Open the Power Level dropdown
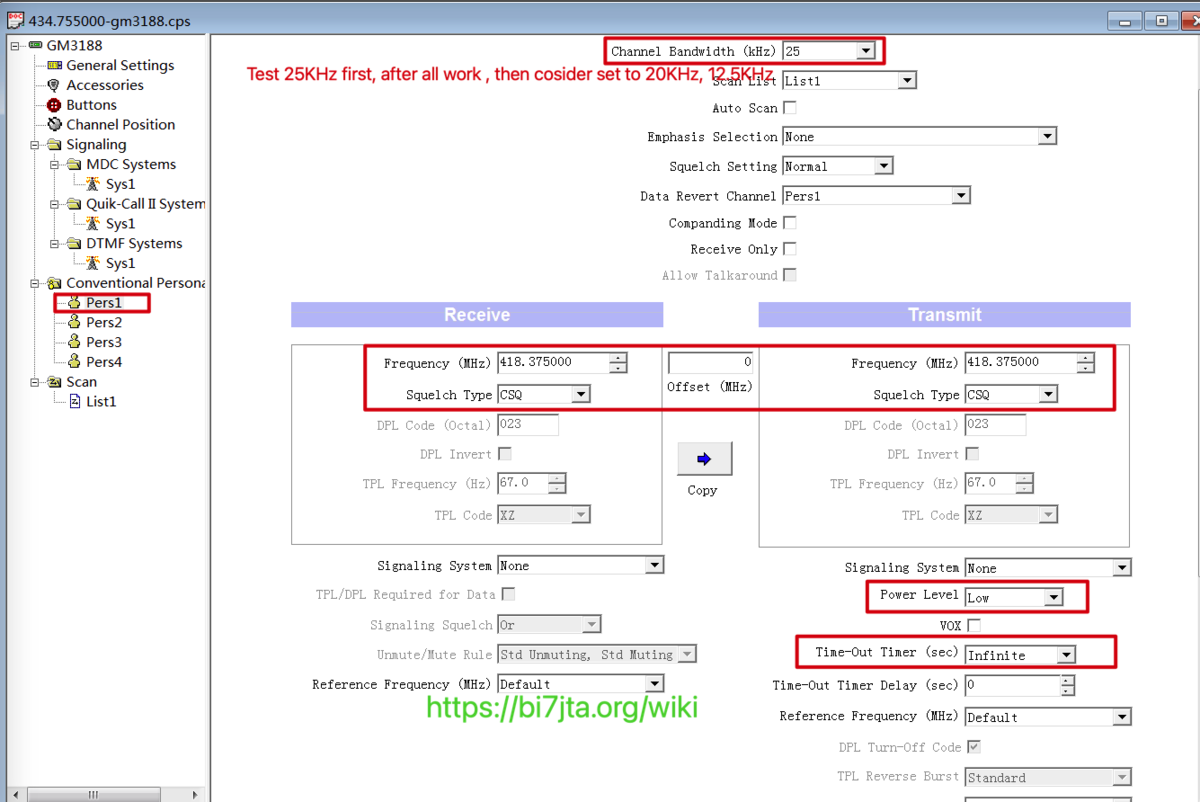Image resolution: width=1200 pixels, height=802 pixels. tap(1053, 596)
